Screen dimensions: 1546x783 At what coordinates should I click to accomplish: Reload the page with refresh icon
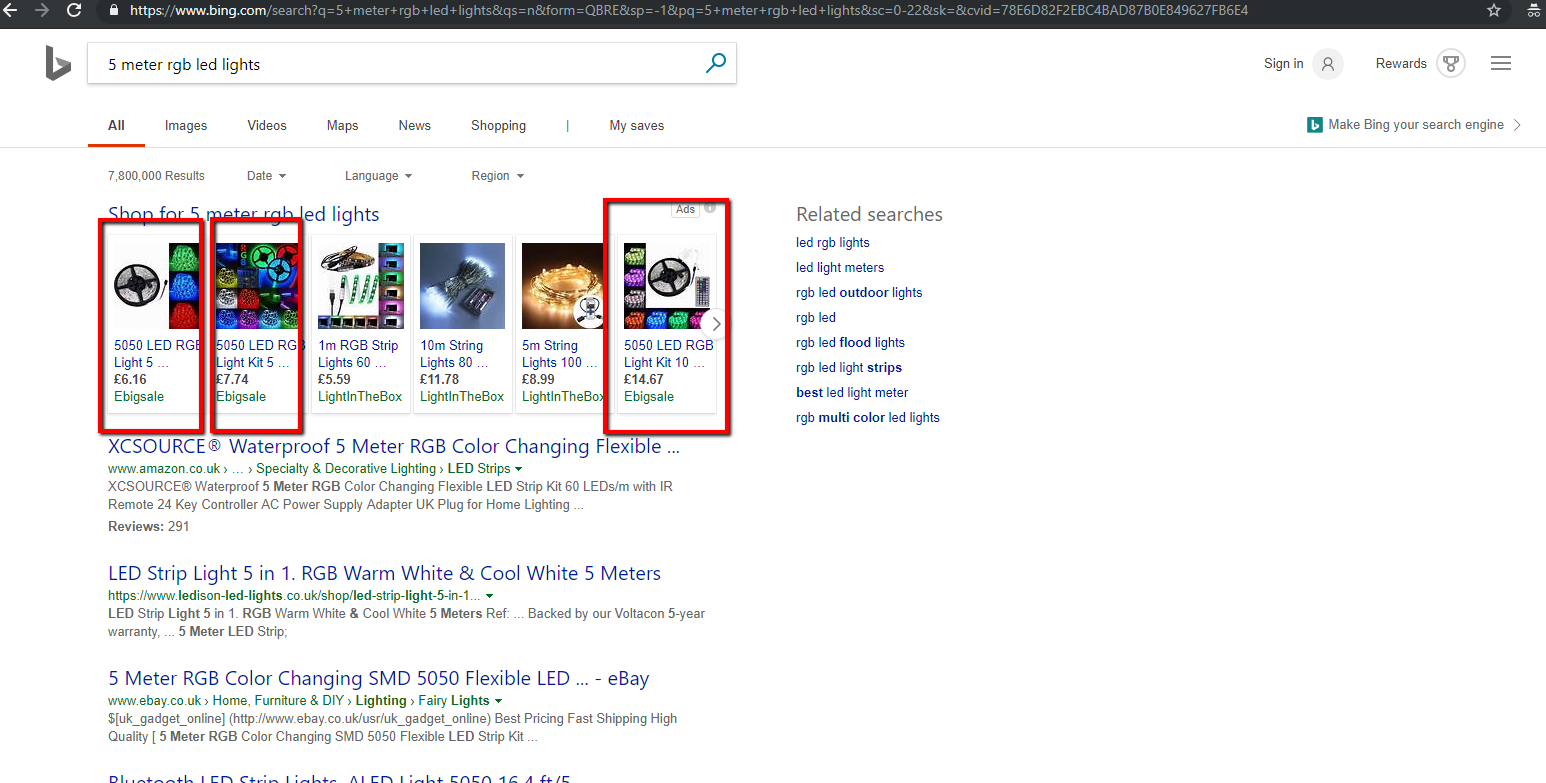74,10
